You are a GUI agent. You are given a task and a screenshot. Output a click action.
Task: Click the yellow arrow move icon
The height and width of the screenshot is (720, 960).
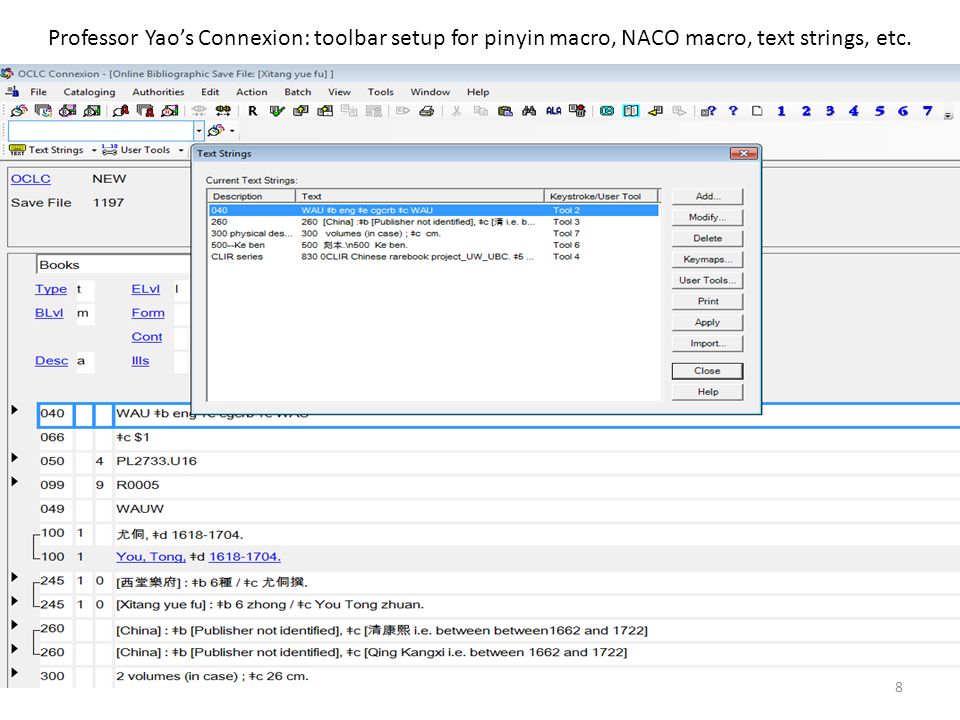click(655, 111)
